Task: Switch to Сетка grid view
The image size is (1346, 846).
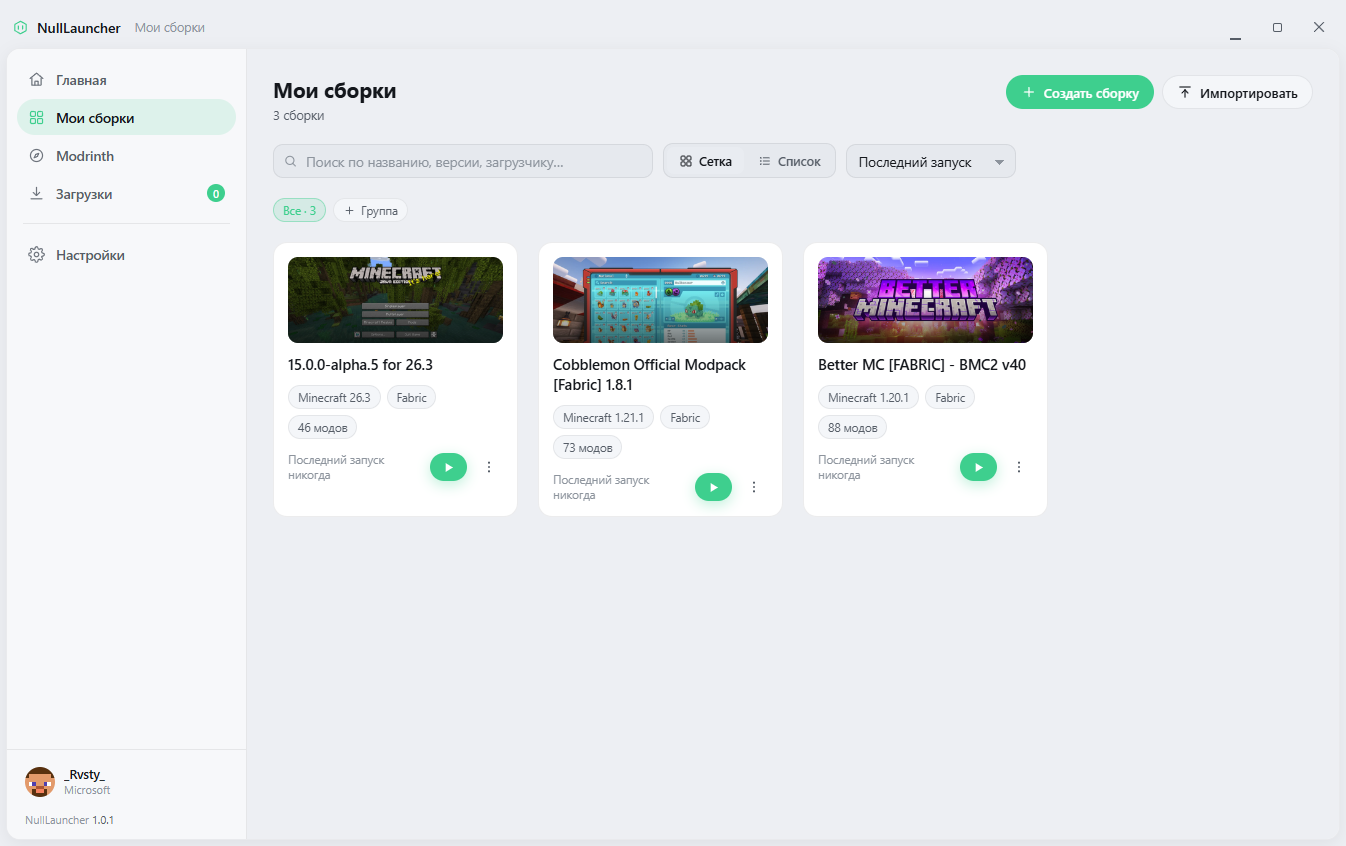Action: click(x=705, y=161)
